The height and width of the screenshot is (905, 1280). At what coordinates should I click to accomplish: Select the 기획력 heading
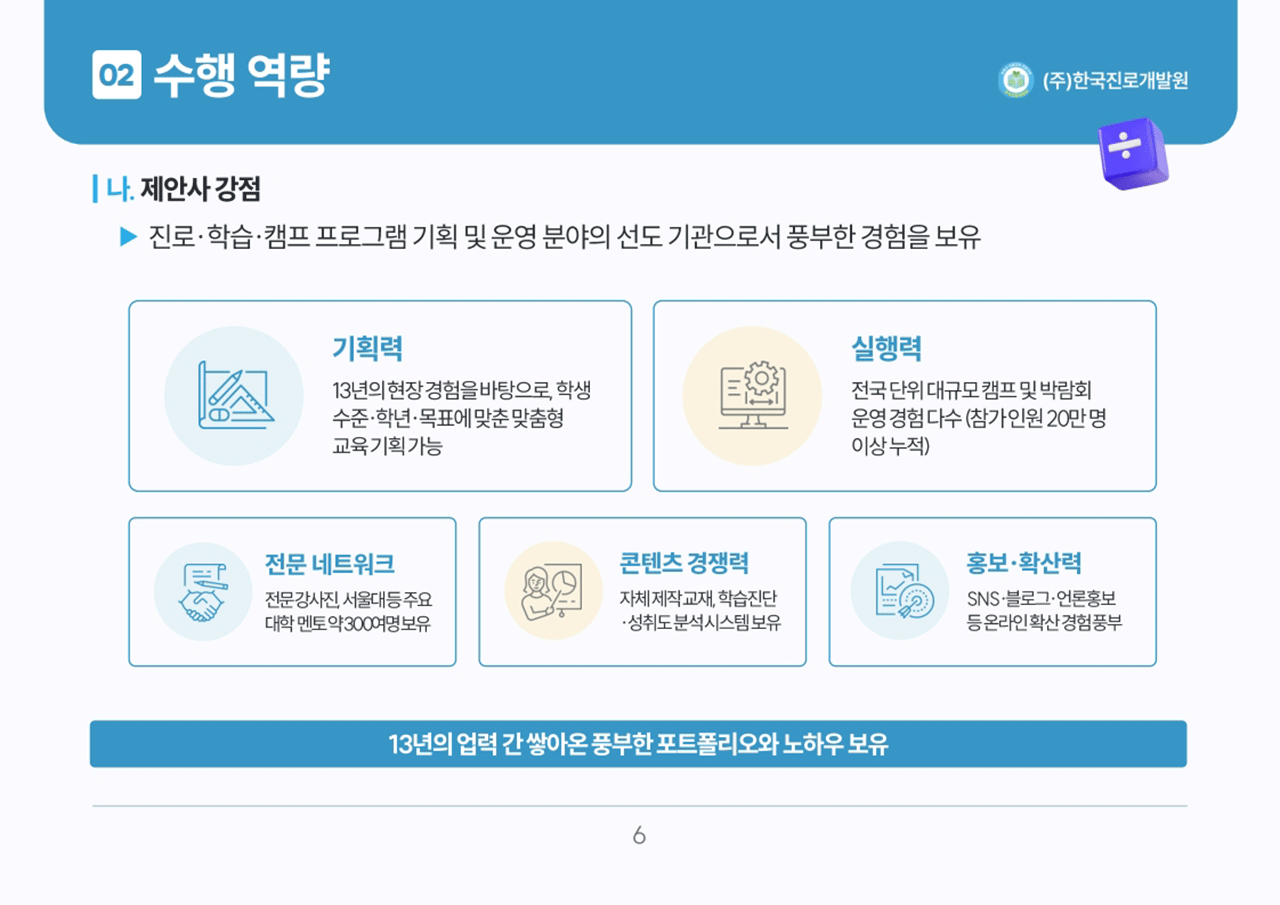coord(367,349)
